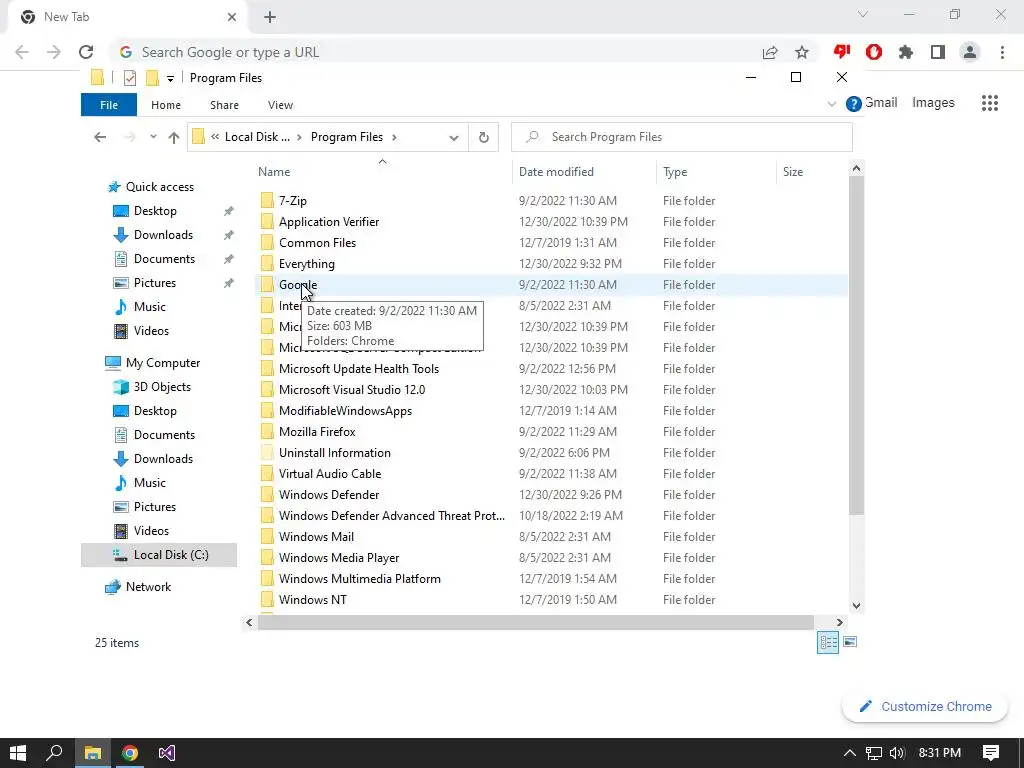This screenshot has width=1024, height=768.
Task: Expand the Local Disk breadcrumb arrow
Action: point(299,137)
